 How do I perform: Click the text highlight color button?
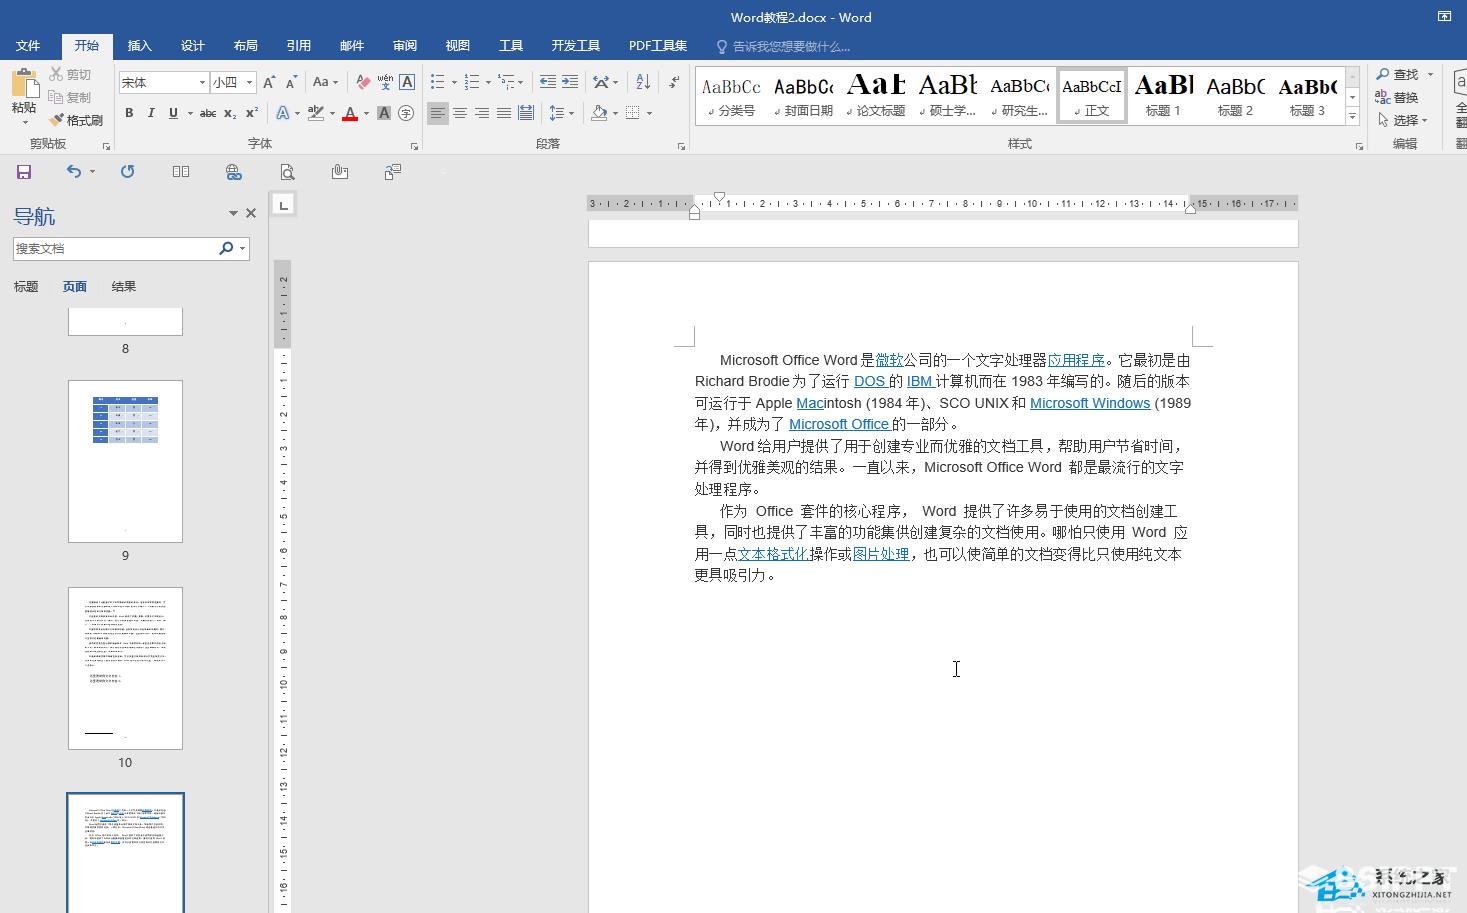(316, 113)
